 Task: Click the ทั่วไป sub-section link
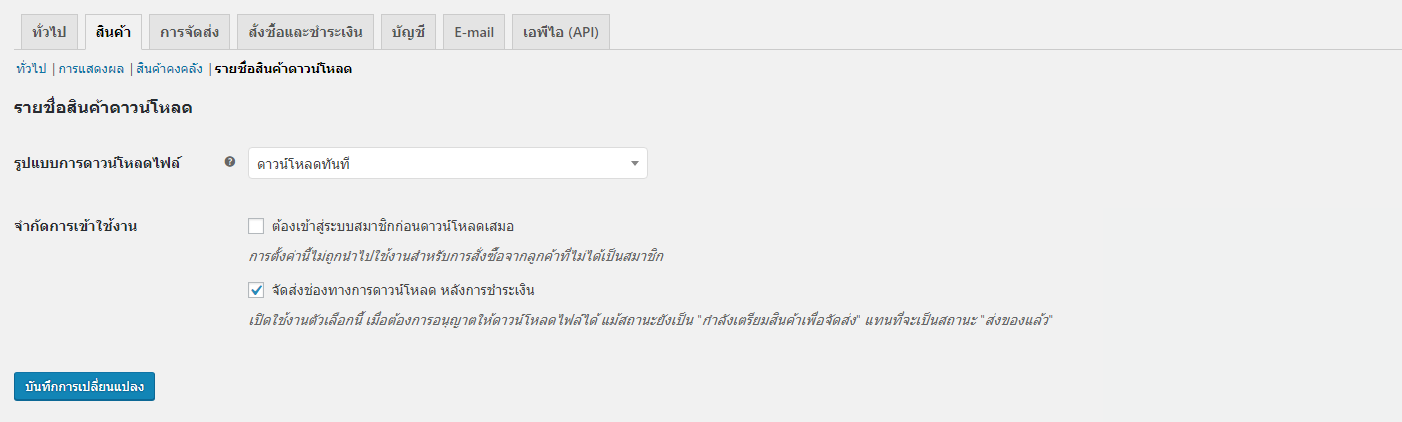[x=31, y=69]
